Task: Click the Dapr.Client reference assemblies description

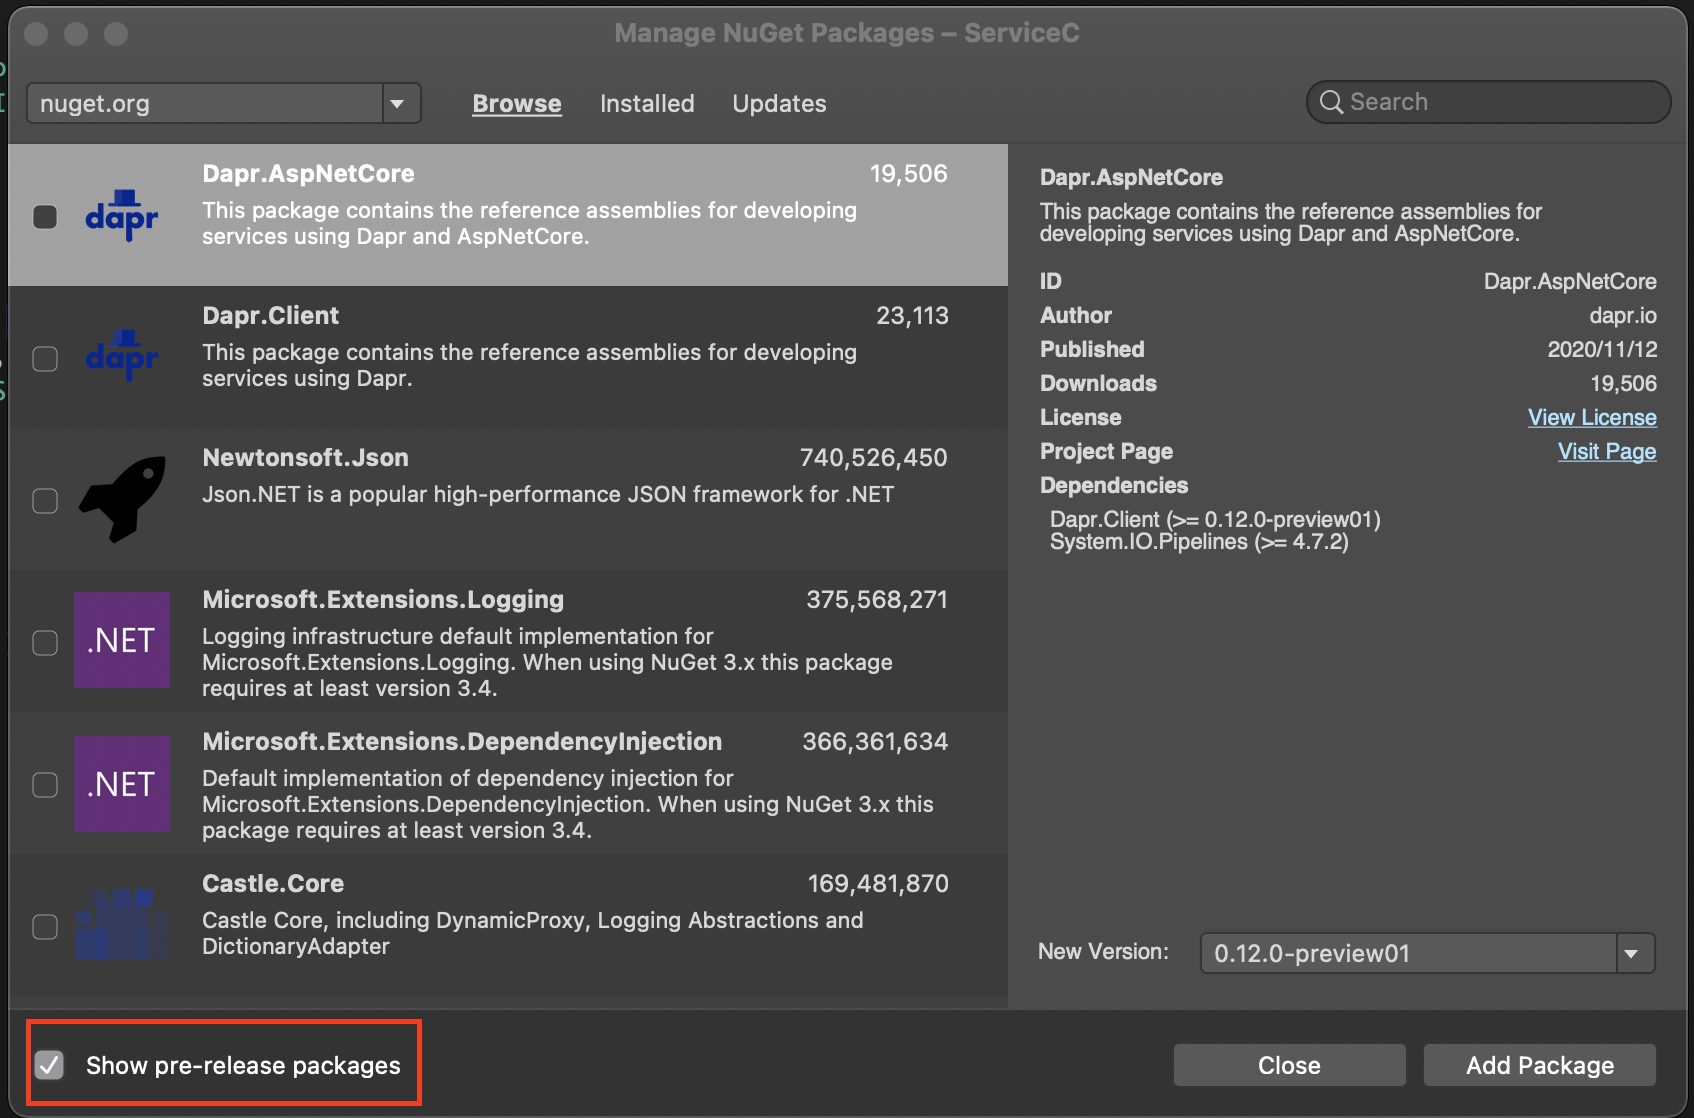Action: click(x=529, y=365)
